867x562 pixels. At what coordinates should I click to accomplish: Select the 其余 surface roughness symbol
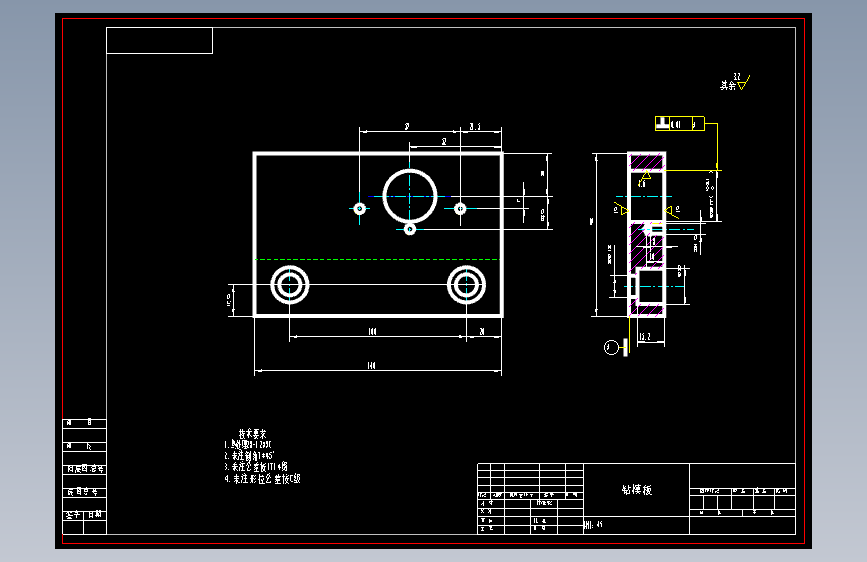pyautogui.click(x=735, y=82)
